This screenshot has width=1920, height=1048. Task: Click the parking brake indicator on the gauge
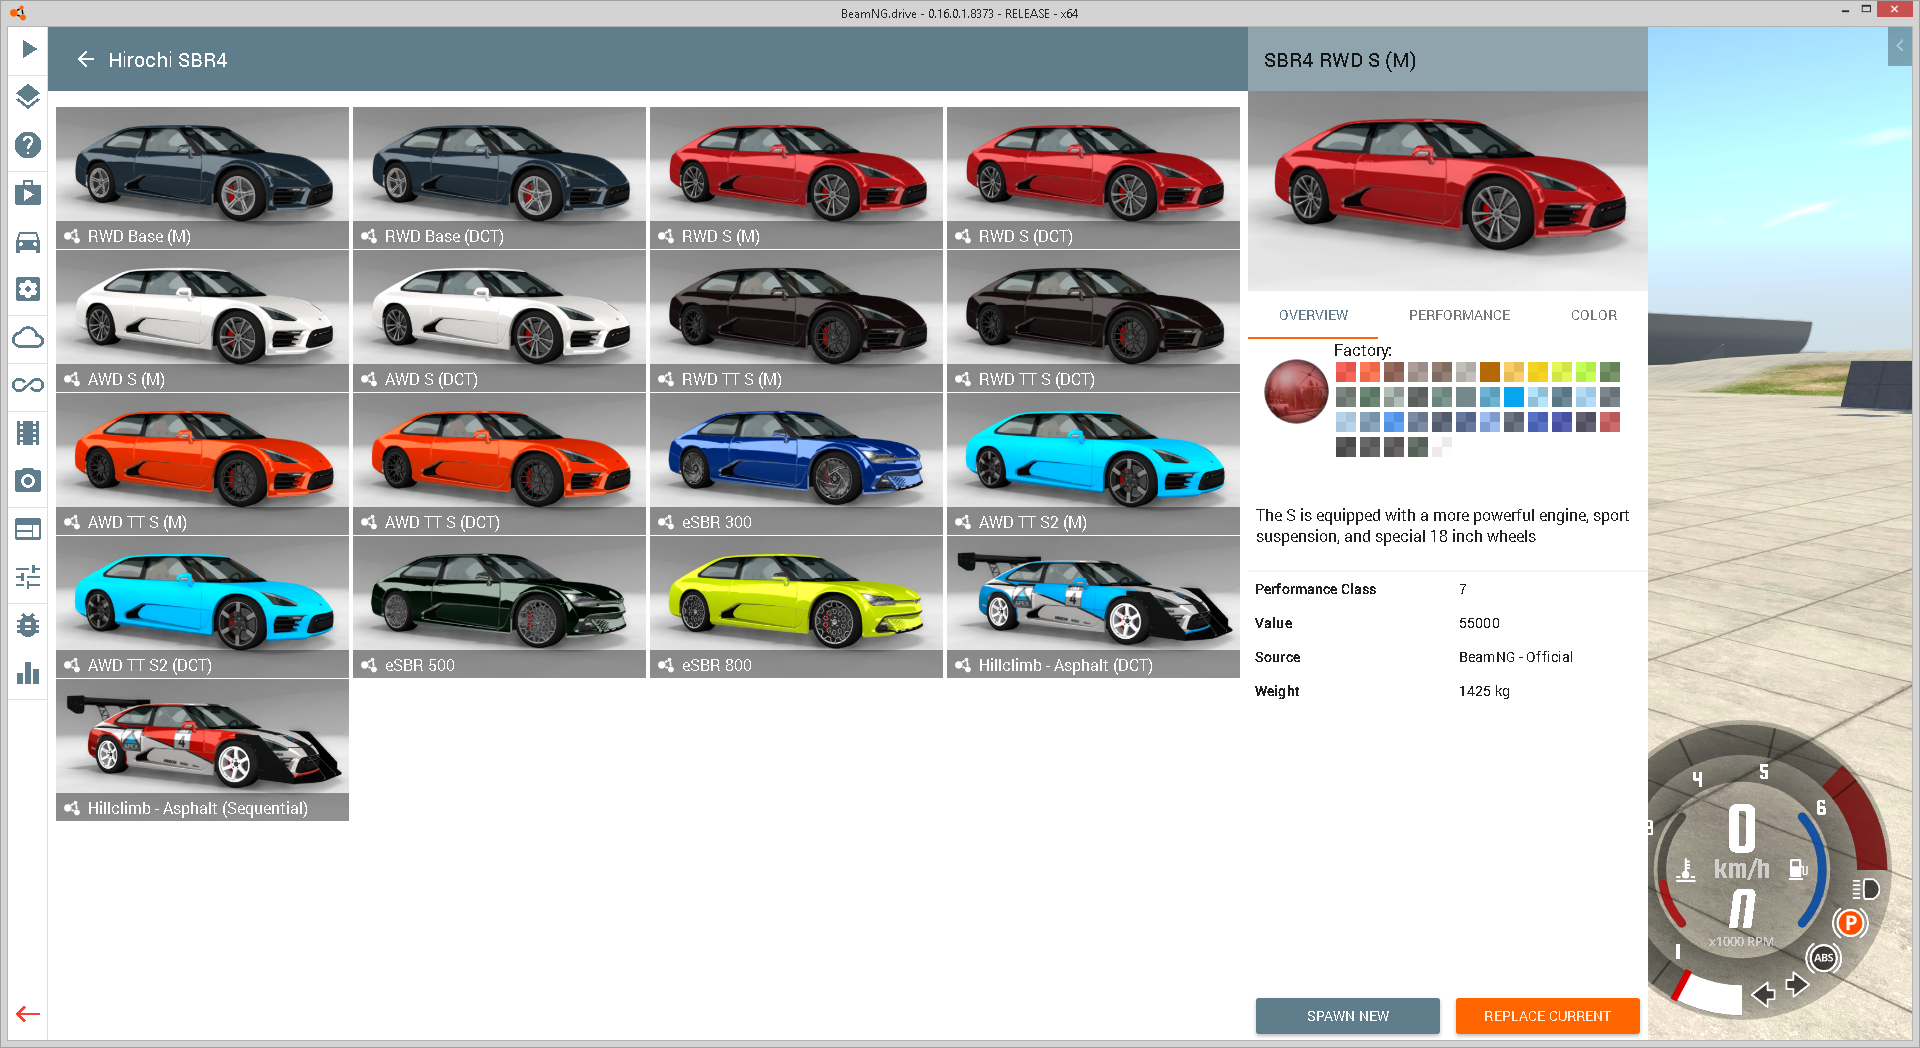1850,923
